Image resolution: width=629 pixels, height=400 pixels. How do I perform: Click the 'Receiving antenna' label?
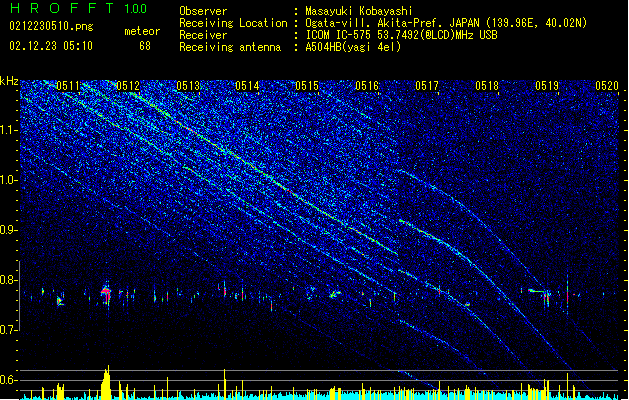[230, 47]
